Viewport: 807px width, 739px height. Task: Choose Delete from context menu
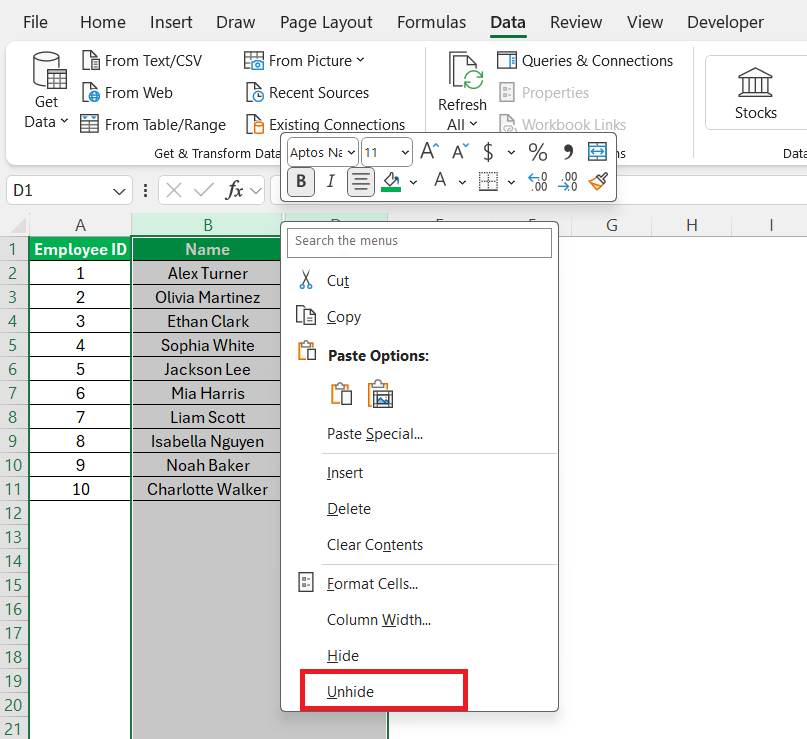pyautogui.click(x=419, y=509)
